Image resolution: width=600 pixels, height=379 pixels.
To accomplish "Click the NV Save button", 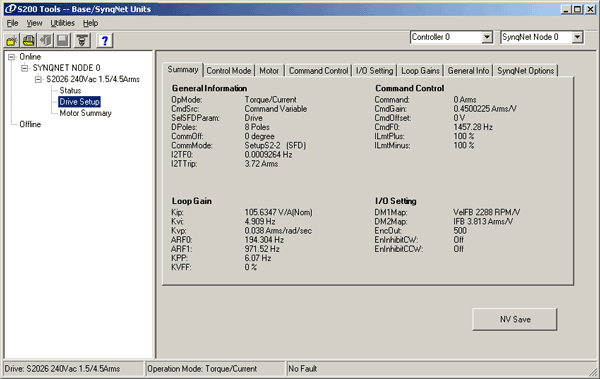I will coord(515,320).
